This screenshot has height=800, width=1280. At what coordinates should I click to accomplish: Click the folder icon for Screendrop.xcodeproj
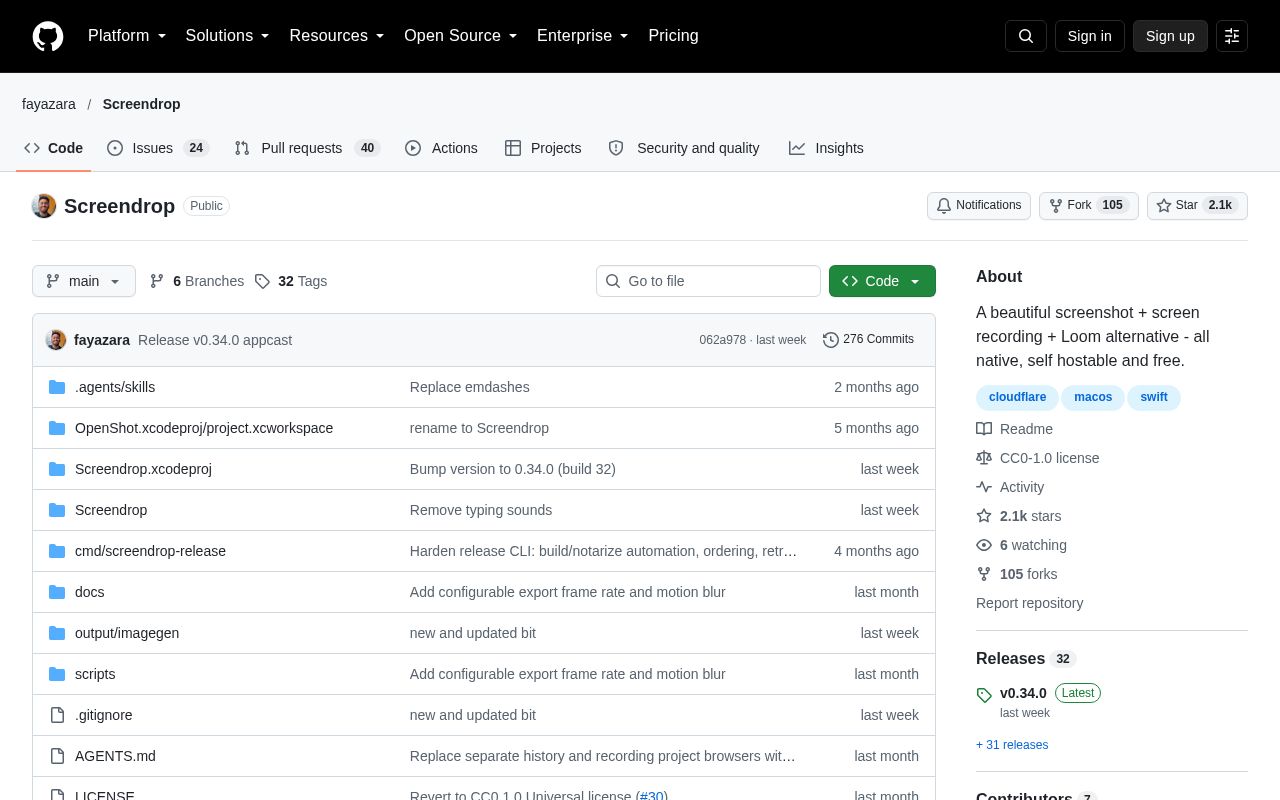57,469
